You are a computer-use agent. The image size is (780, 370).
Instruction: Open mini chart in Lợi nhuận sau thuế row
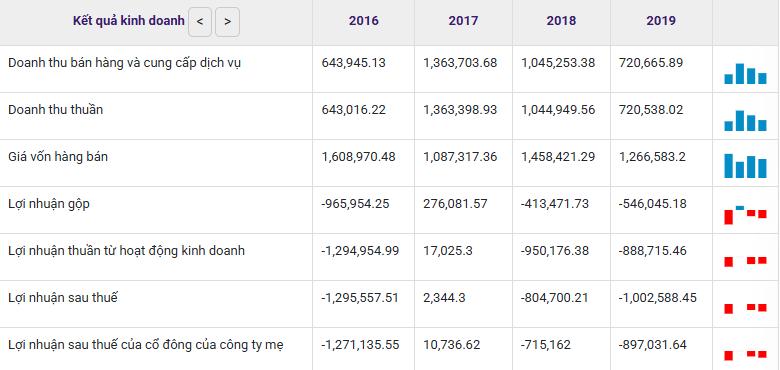coord(745,308)
